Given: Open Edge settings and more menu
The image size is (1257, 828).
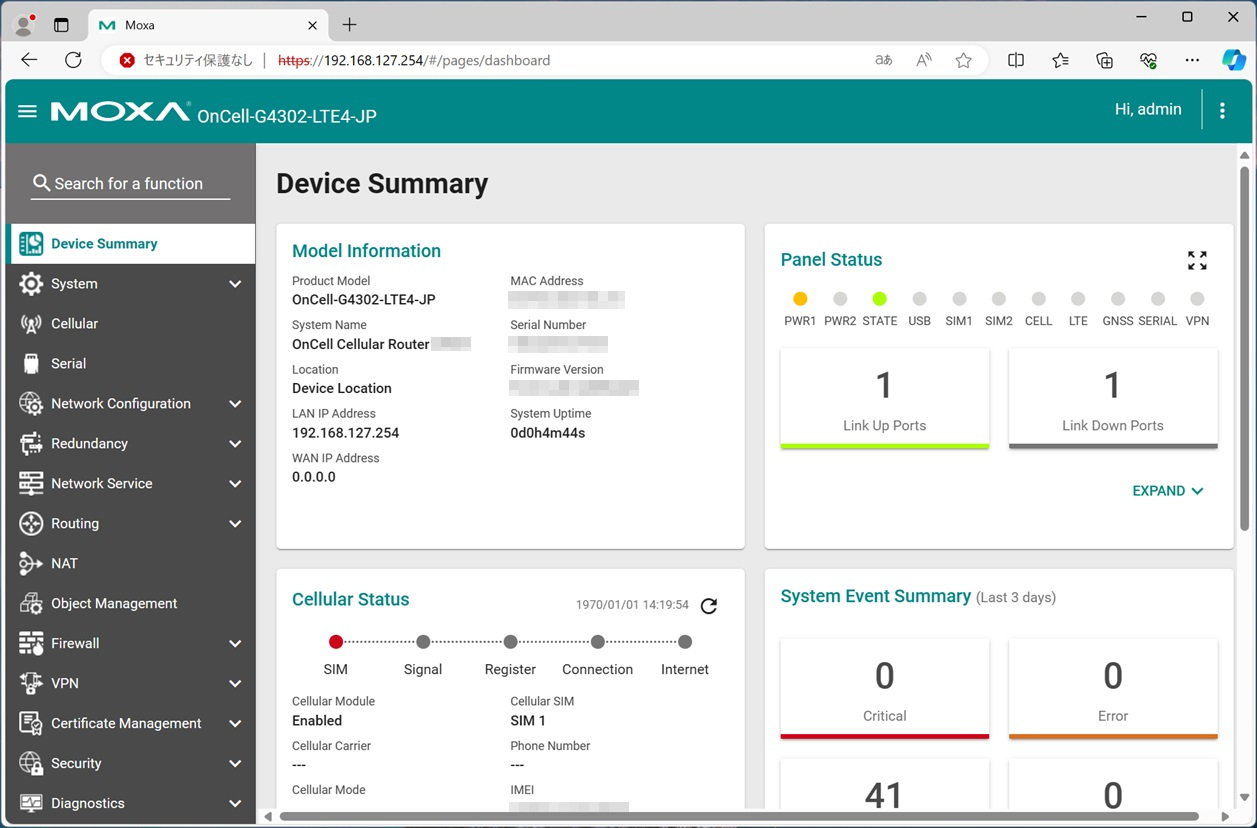Looking at the screenshot, I should coord(1192,60).
